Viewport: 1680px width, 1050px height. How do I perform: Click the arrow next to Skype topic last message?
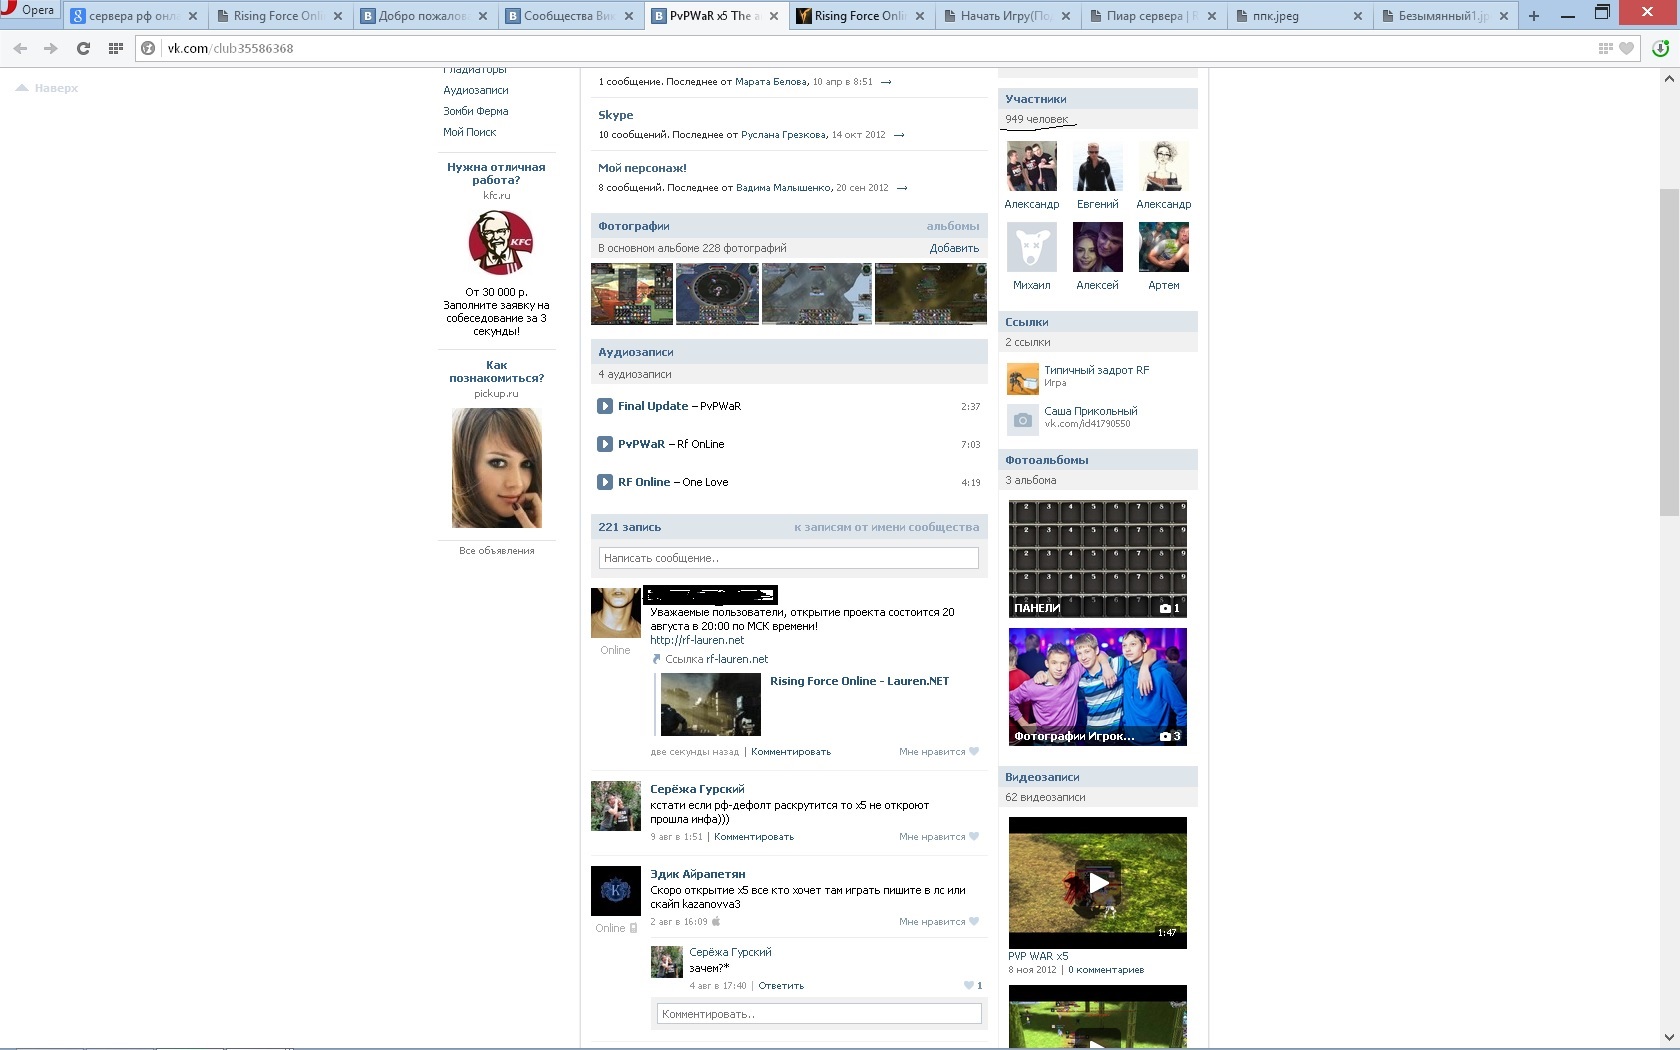899,135
